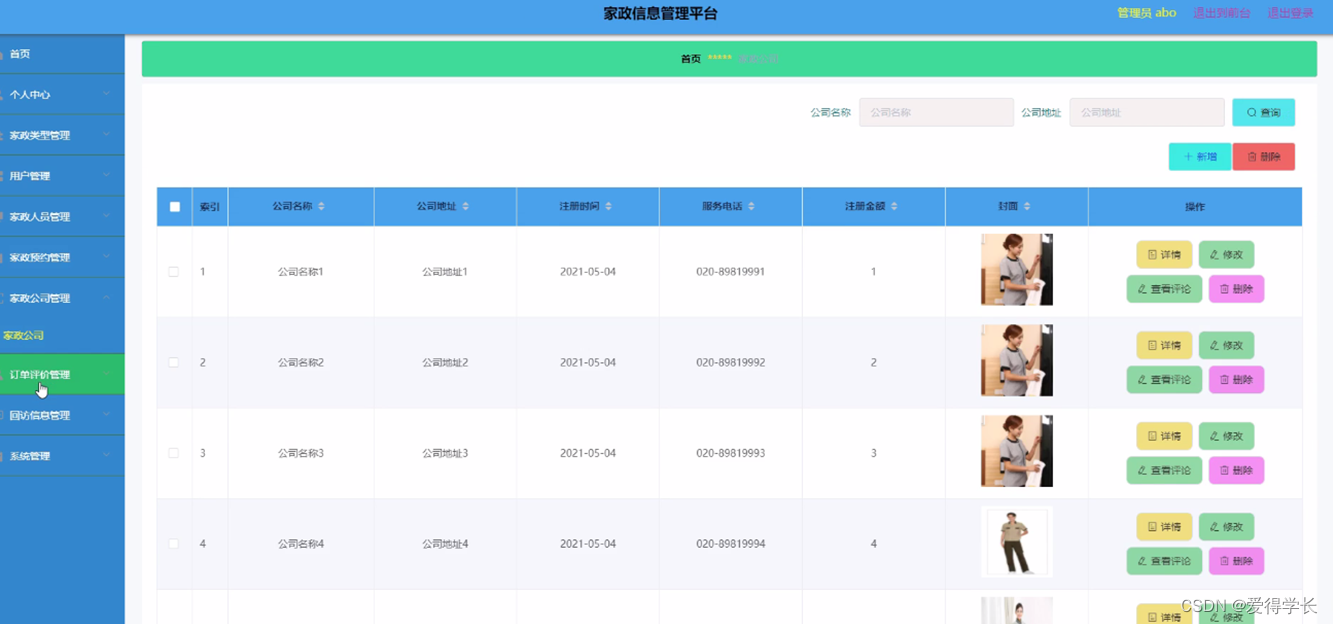The image size is (1333, 624).
Task: Click 修改 for 公司名称2 row
Action: coord(1226,345)
